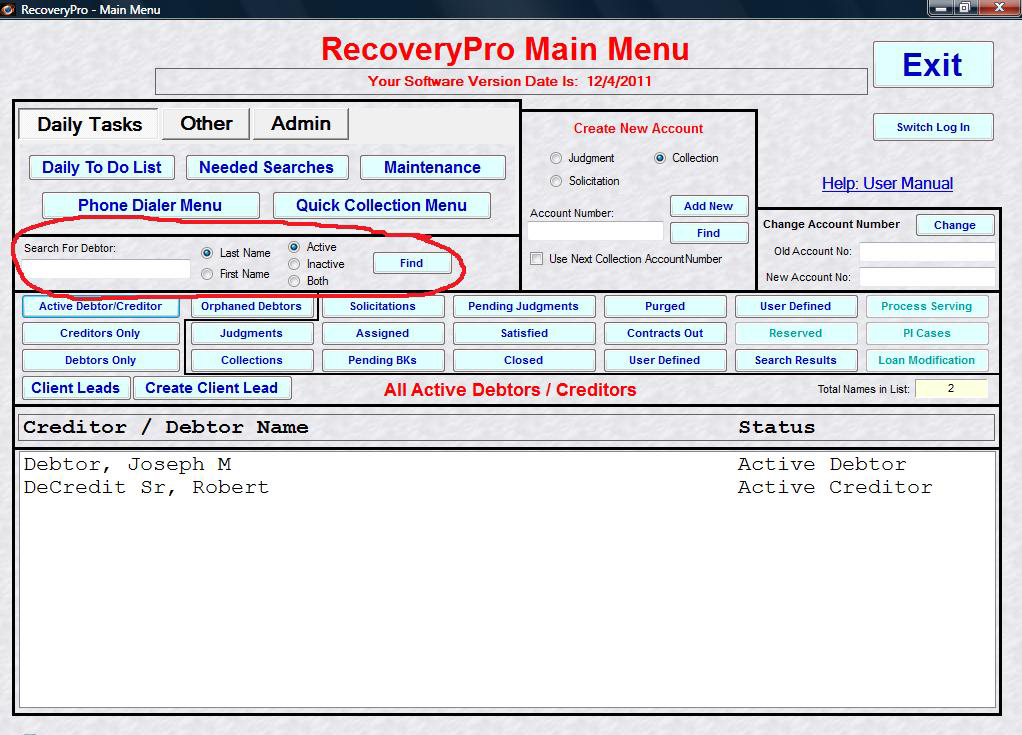
Task: Show Assigned accounts
Action: tap(383, 333)
